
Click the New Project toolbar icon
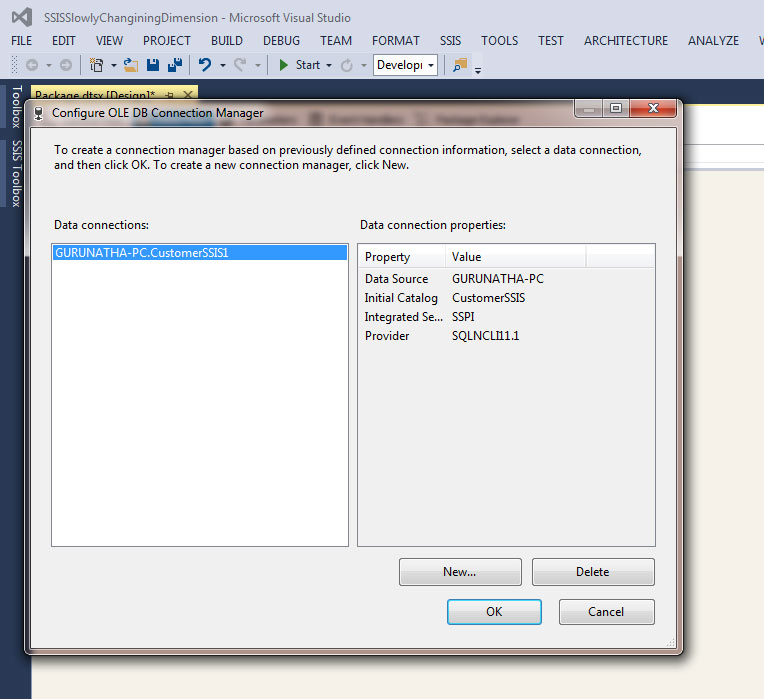(x=96, y=65)
